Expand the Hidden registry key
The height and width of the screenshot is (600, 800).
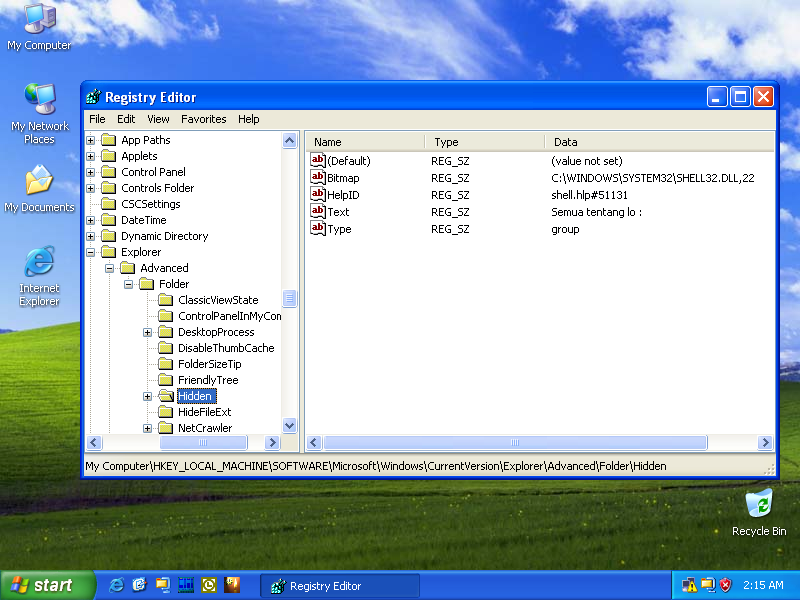(x=148, y=396)
